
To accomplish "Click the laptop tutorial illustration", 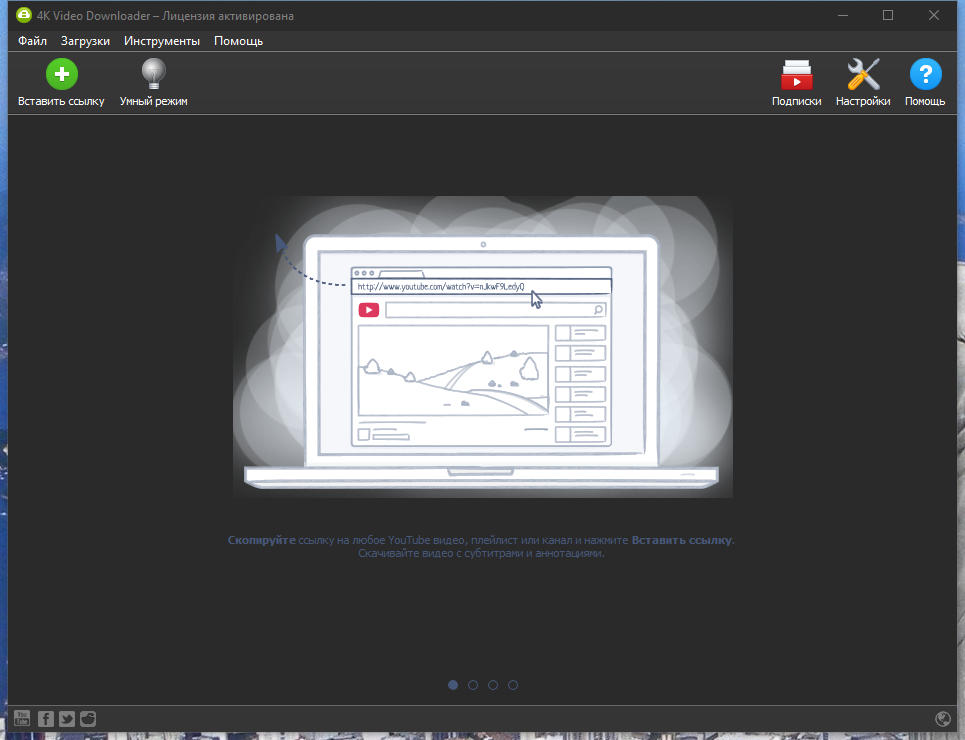I will [x=482, y=347].
